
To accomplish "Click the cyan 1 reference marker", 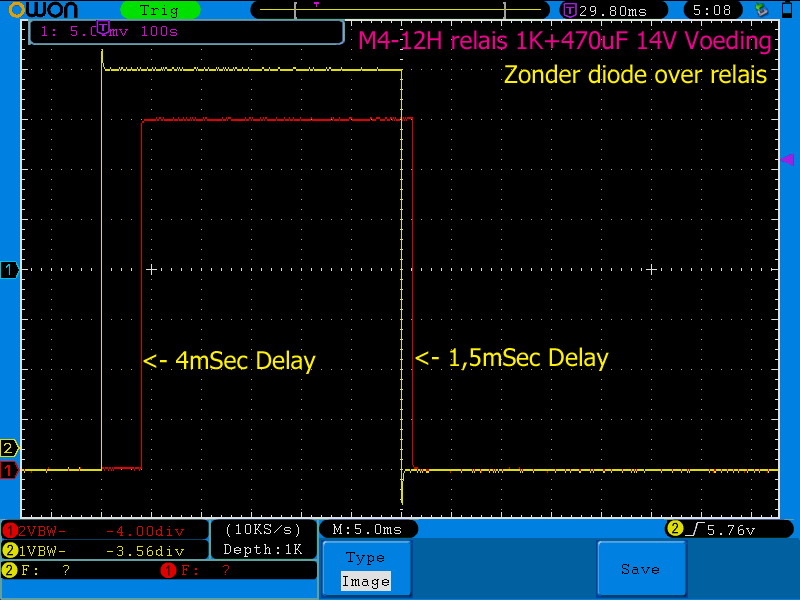I will pyautogui.click(x=9, y=269).
